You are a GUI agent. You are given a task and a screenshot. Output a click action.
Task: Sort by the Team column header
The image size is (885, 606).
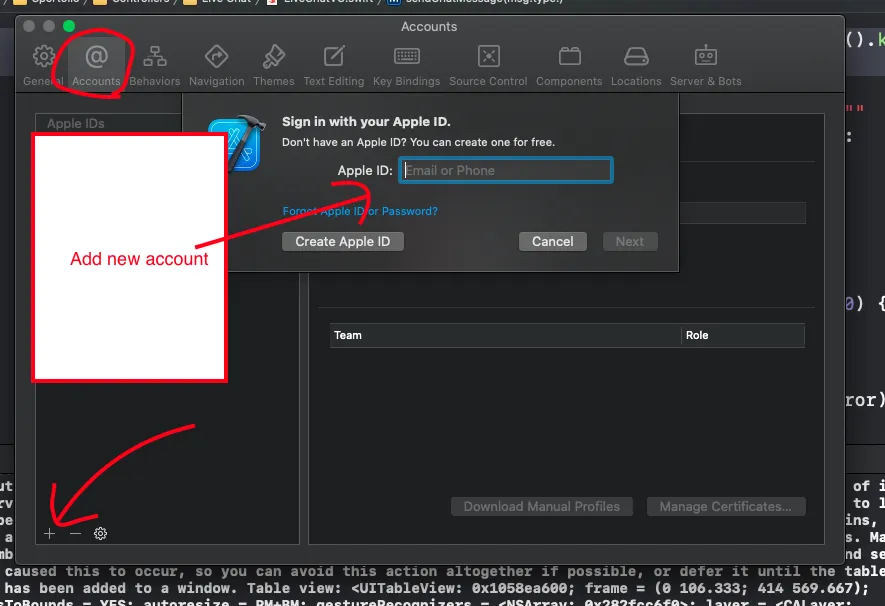(x=505, y=335)
